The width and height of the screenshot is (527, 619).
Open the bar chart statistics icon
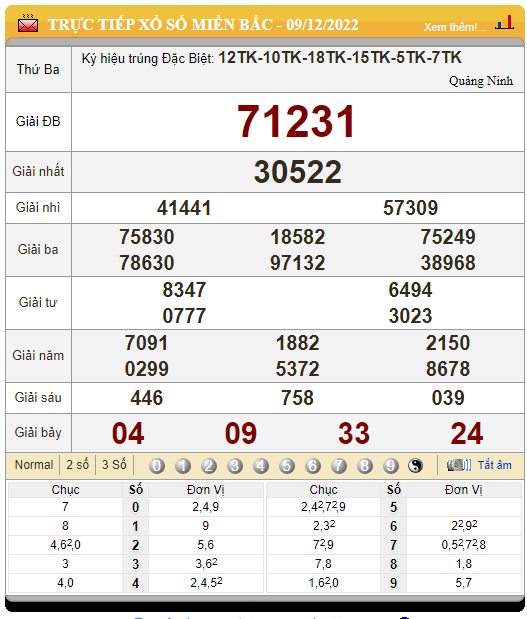[x=504, y=23]
